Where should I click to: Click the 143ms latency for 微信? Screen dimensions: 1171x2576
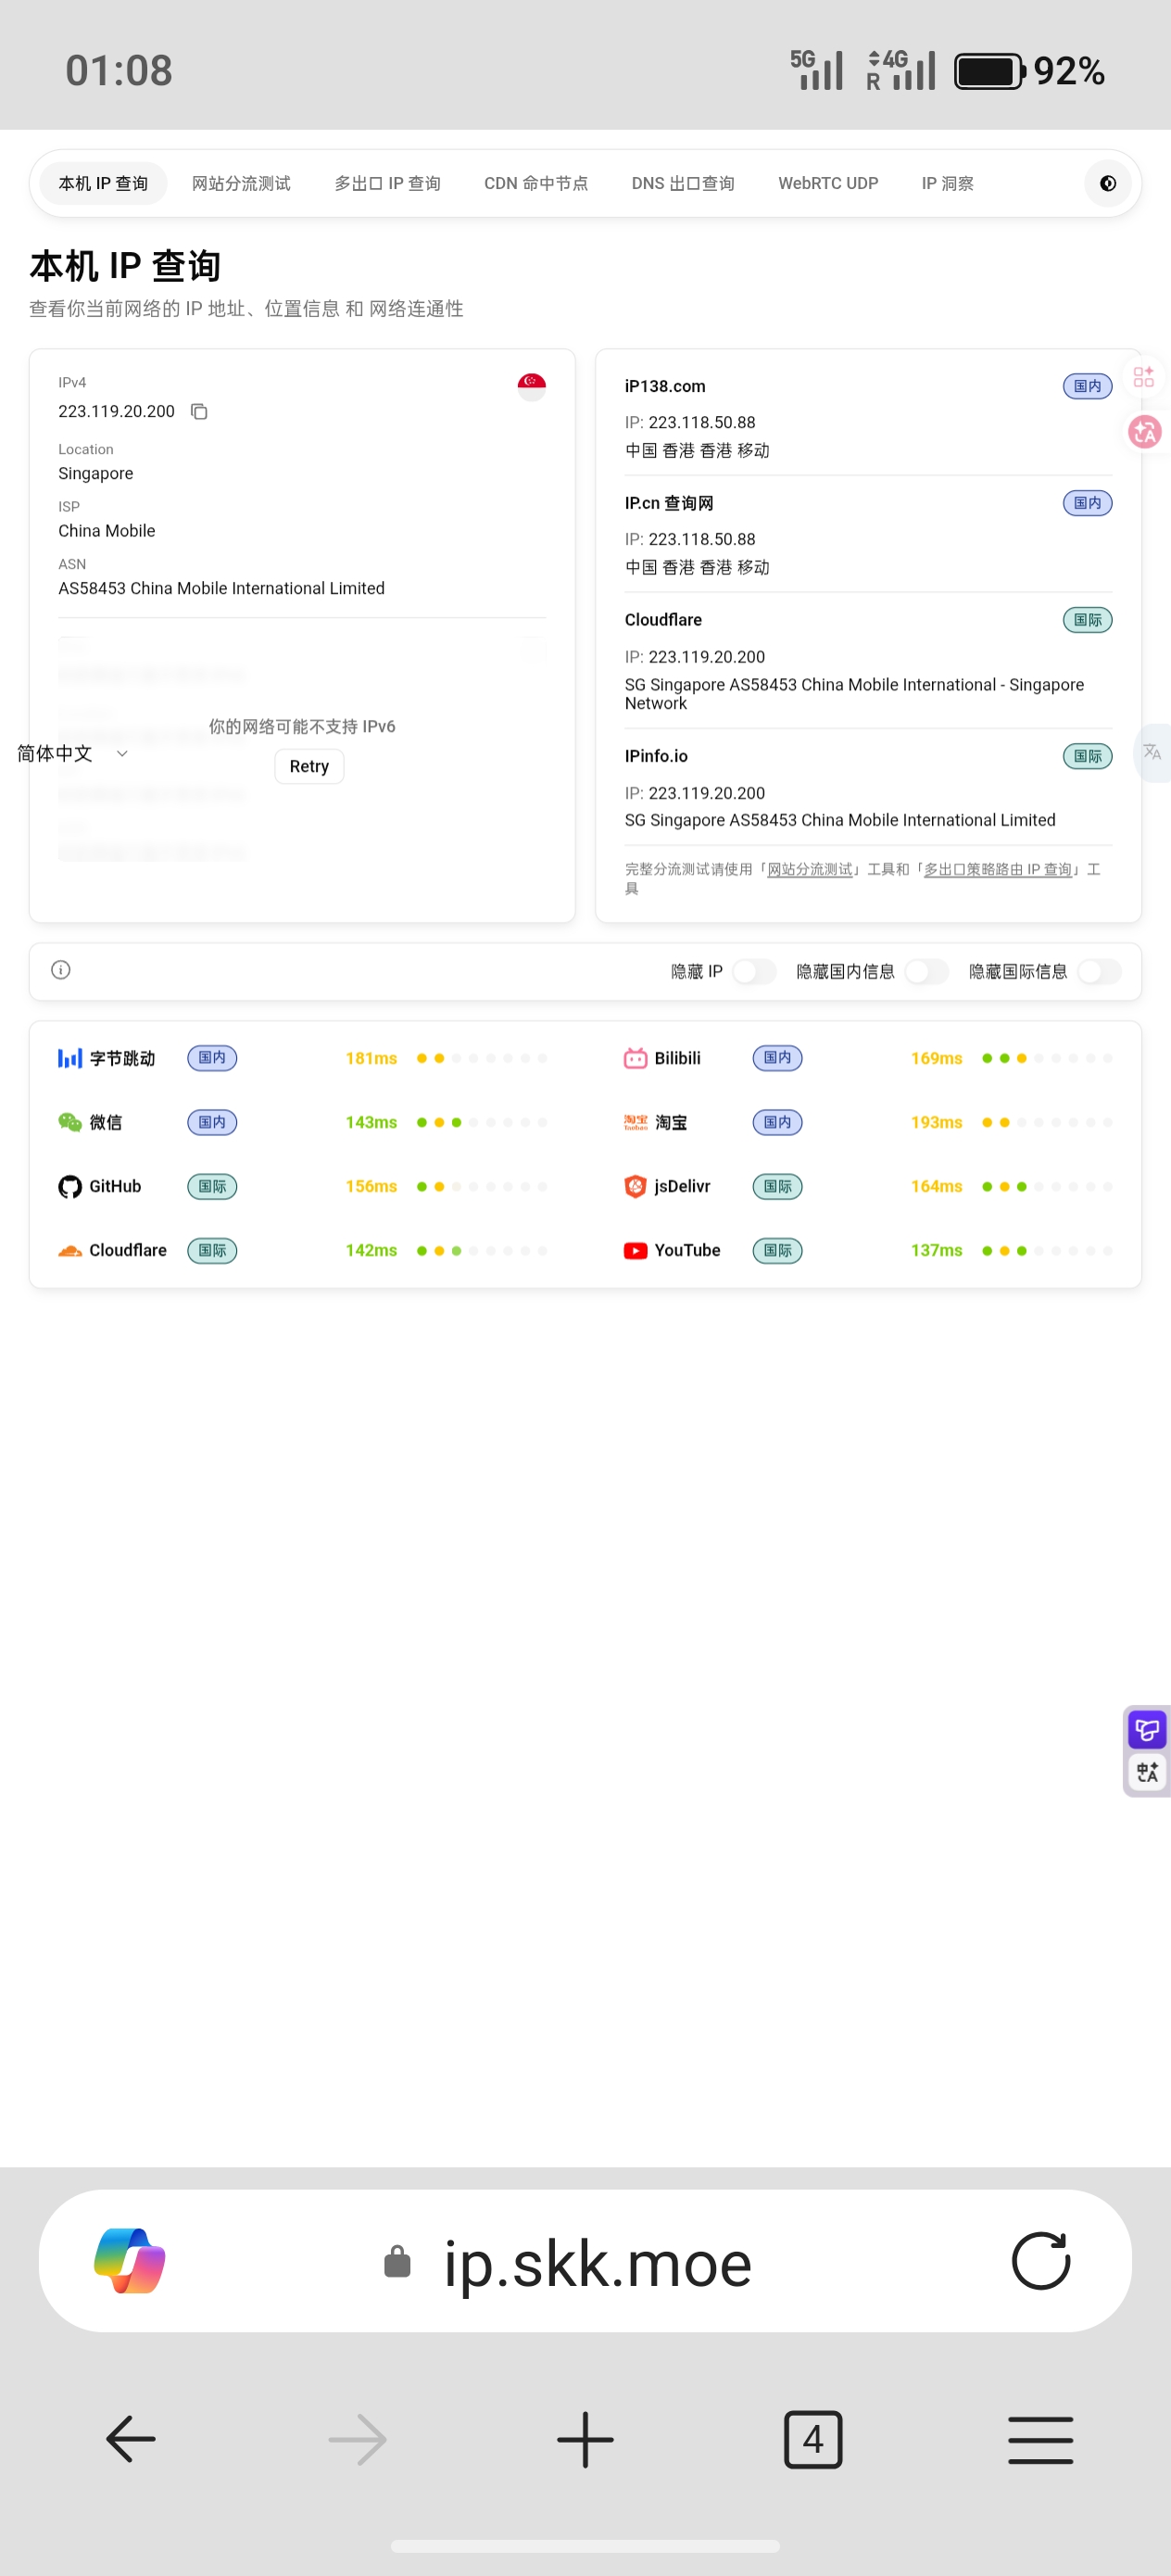pos(371,1122)
